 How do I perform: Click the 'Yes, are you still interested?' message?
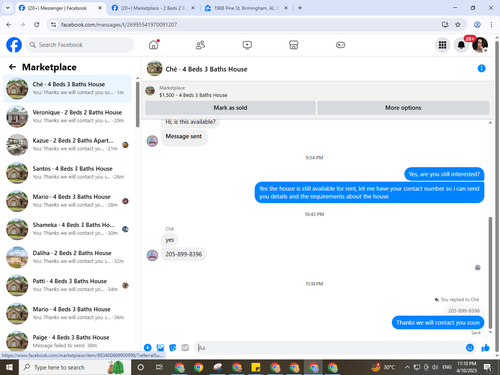(444, 174)
